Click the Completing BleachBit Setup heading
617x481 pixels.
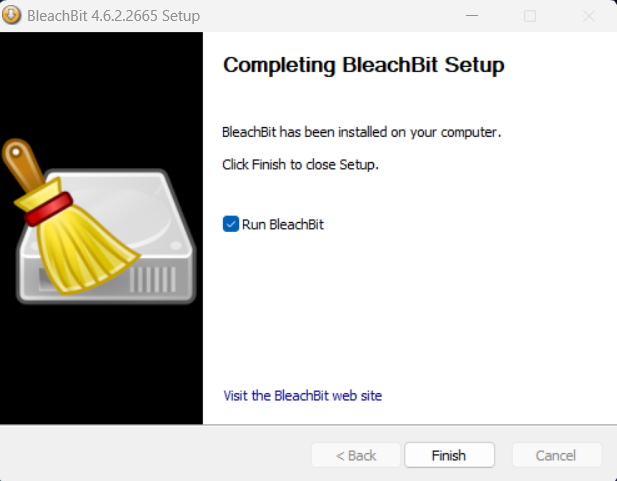click(364, 65)
